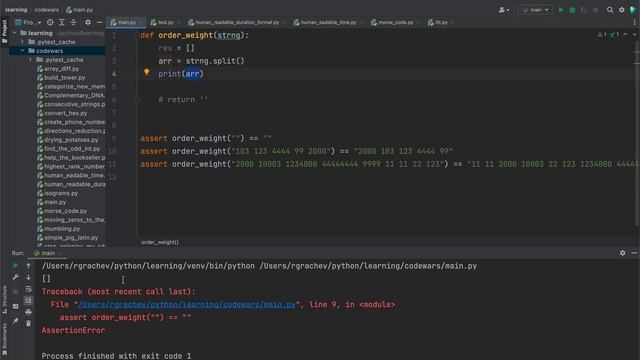Collapse all in Project panel
Image resolution: width=640 pixels, height=360 pixels.
[x=73, y=22]
